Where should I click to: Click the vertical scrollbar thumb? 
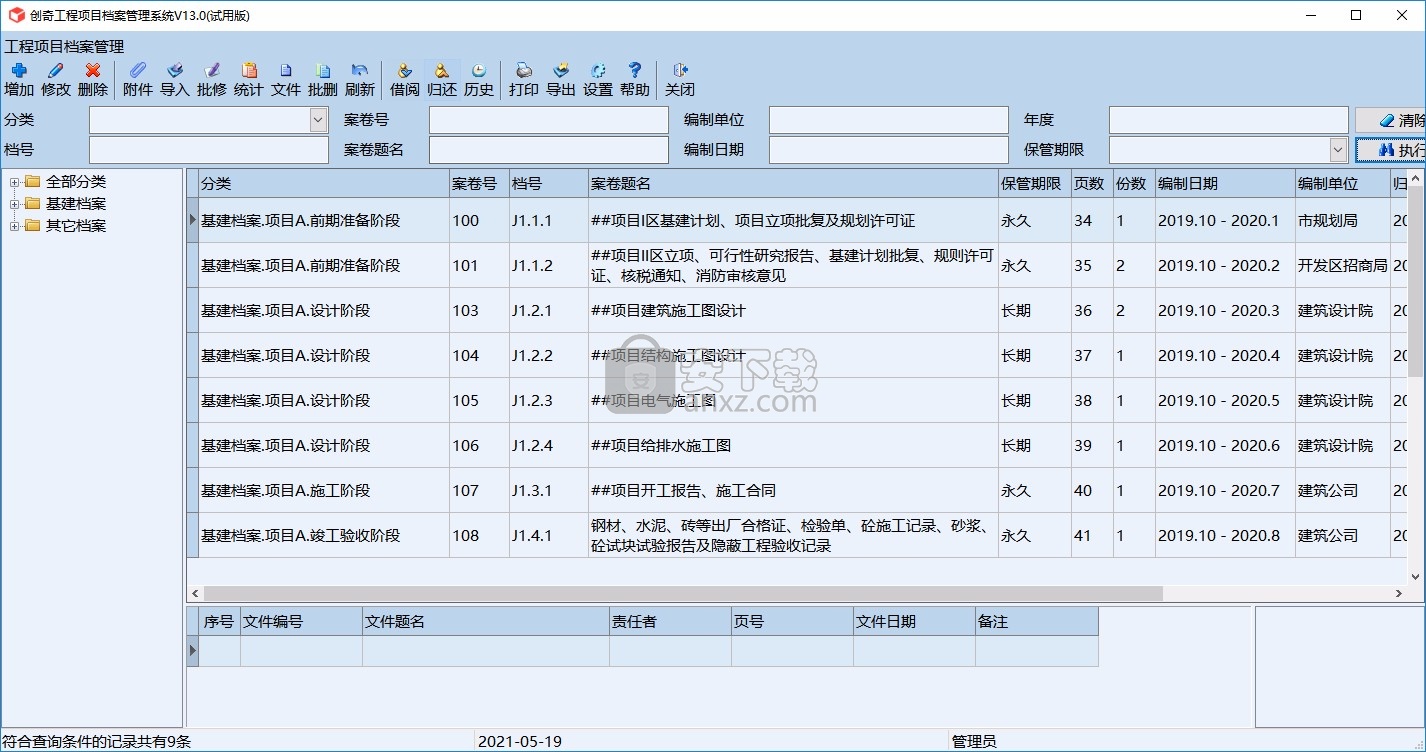click(x=1416, y=281)
